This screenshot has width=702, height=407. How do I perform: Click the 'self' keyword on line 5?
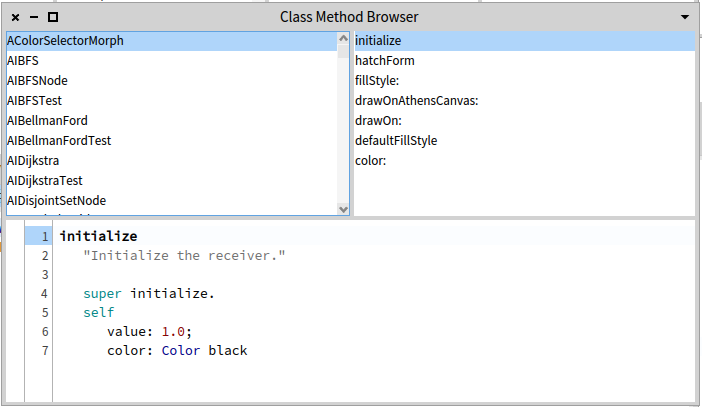pyautogui.click(x=98, y=313)
